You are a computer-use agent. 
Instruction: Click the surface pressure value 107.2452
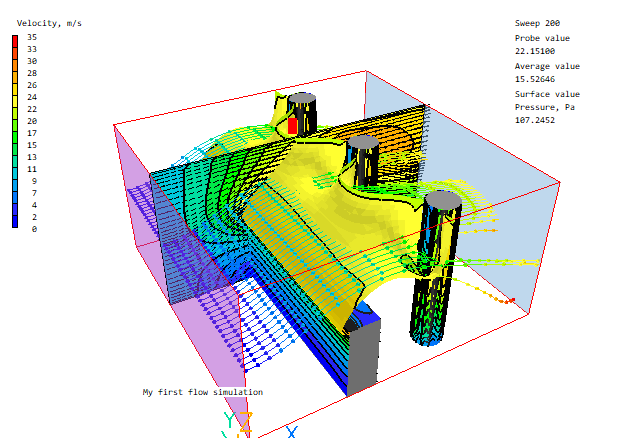(537, 118)
